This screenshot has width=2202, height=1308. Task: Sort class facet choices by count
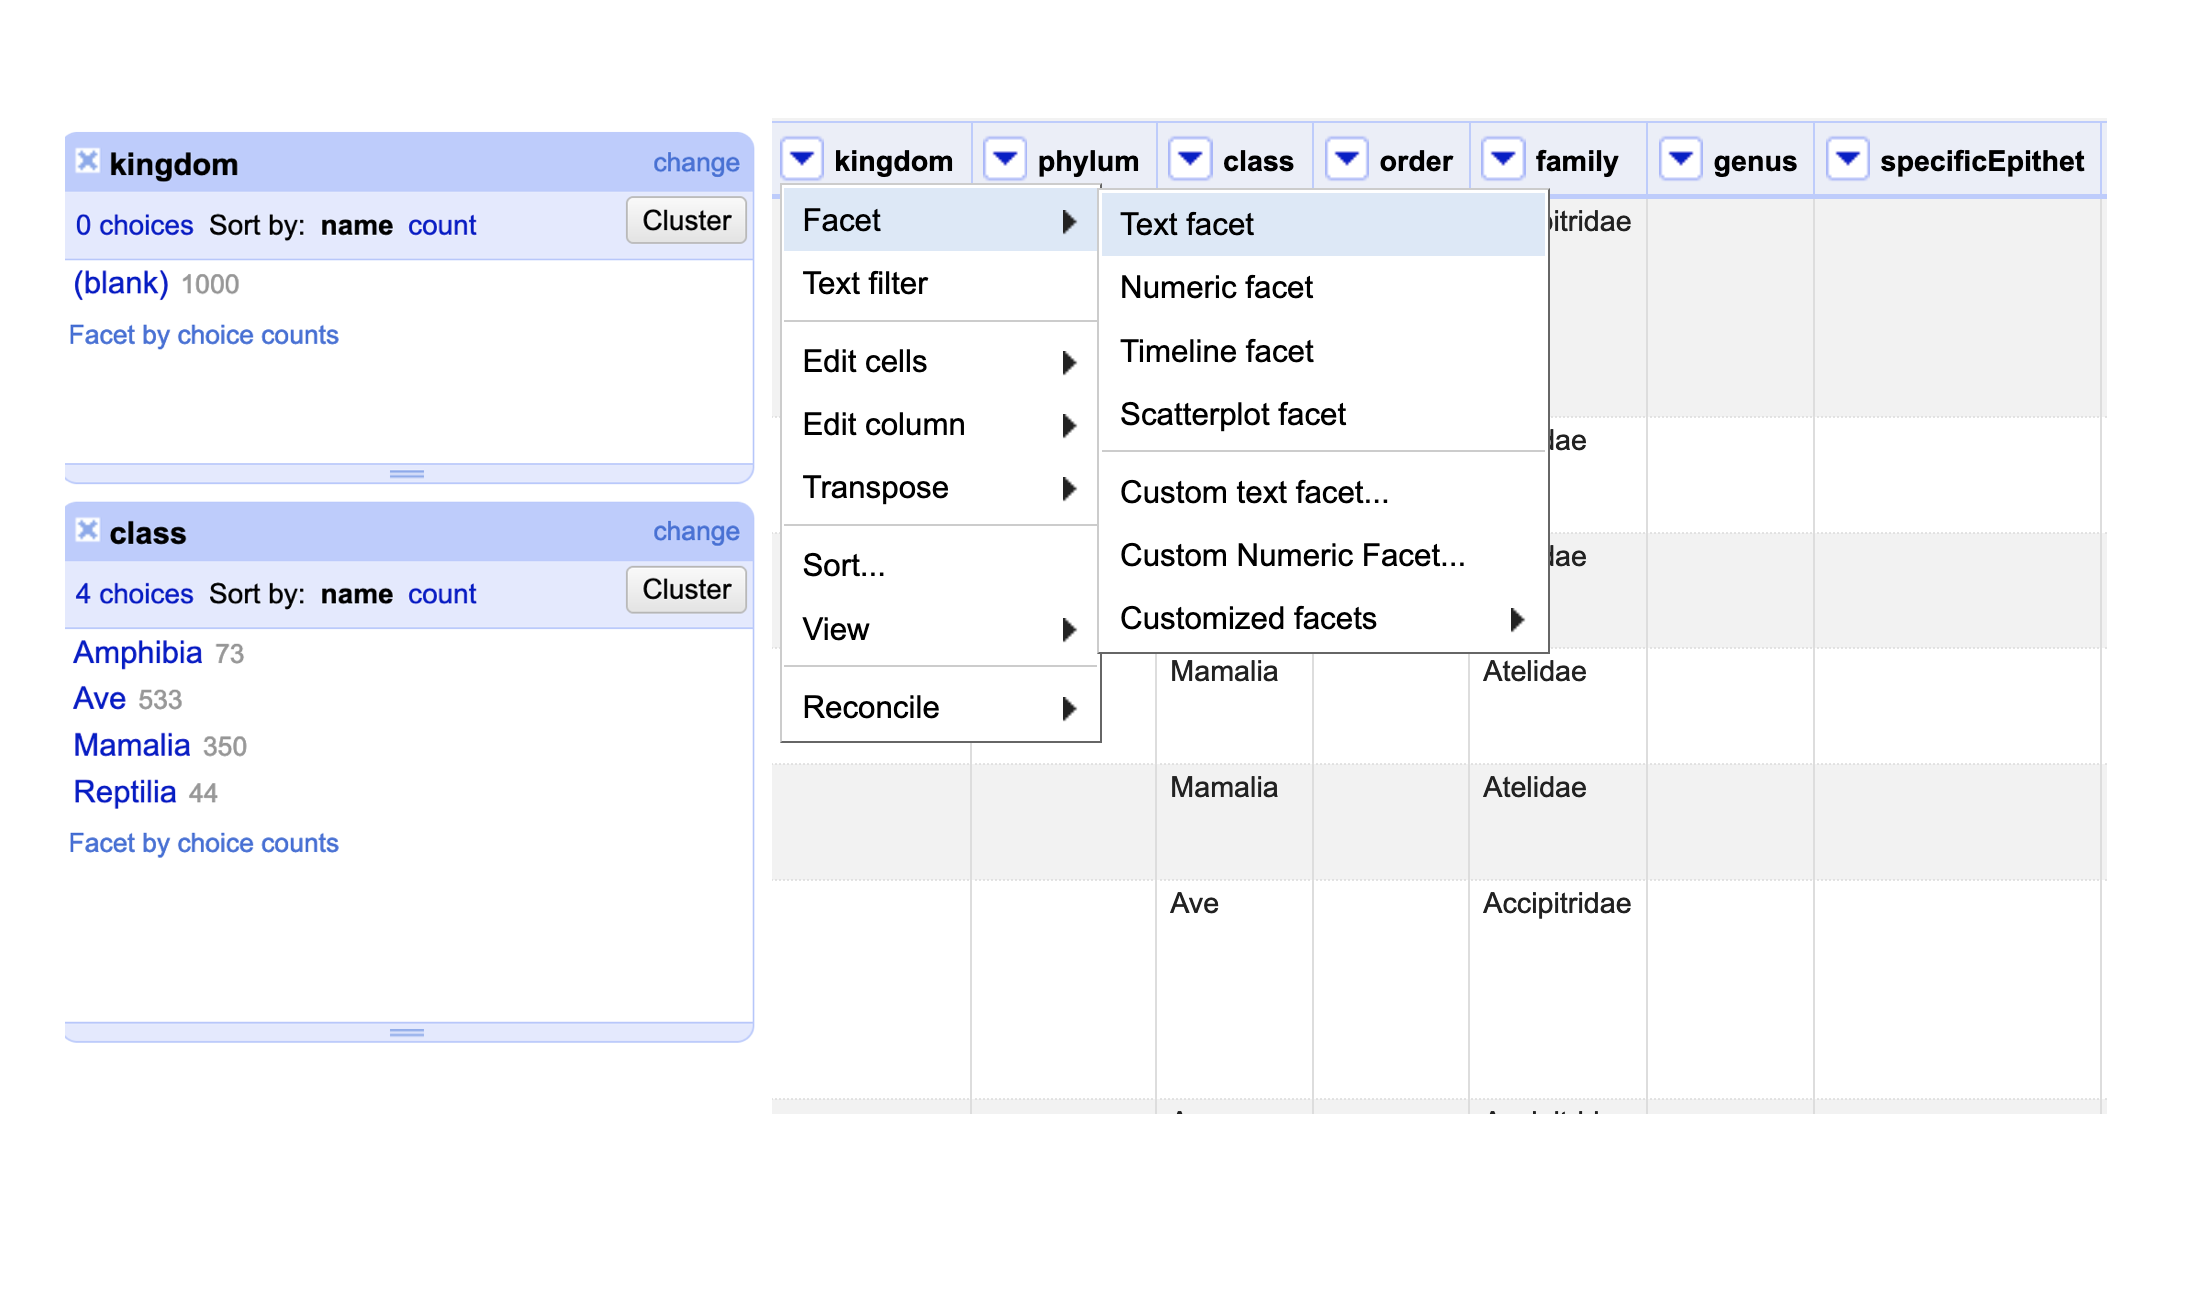click(x=442, y=594)
